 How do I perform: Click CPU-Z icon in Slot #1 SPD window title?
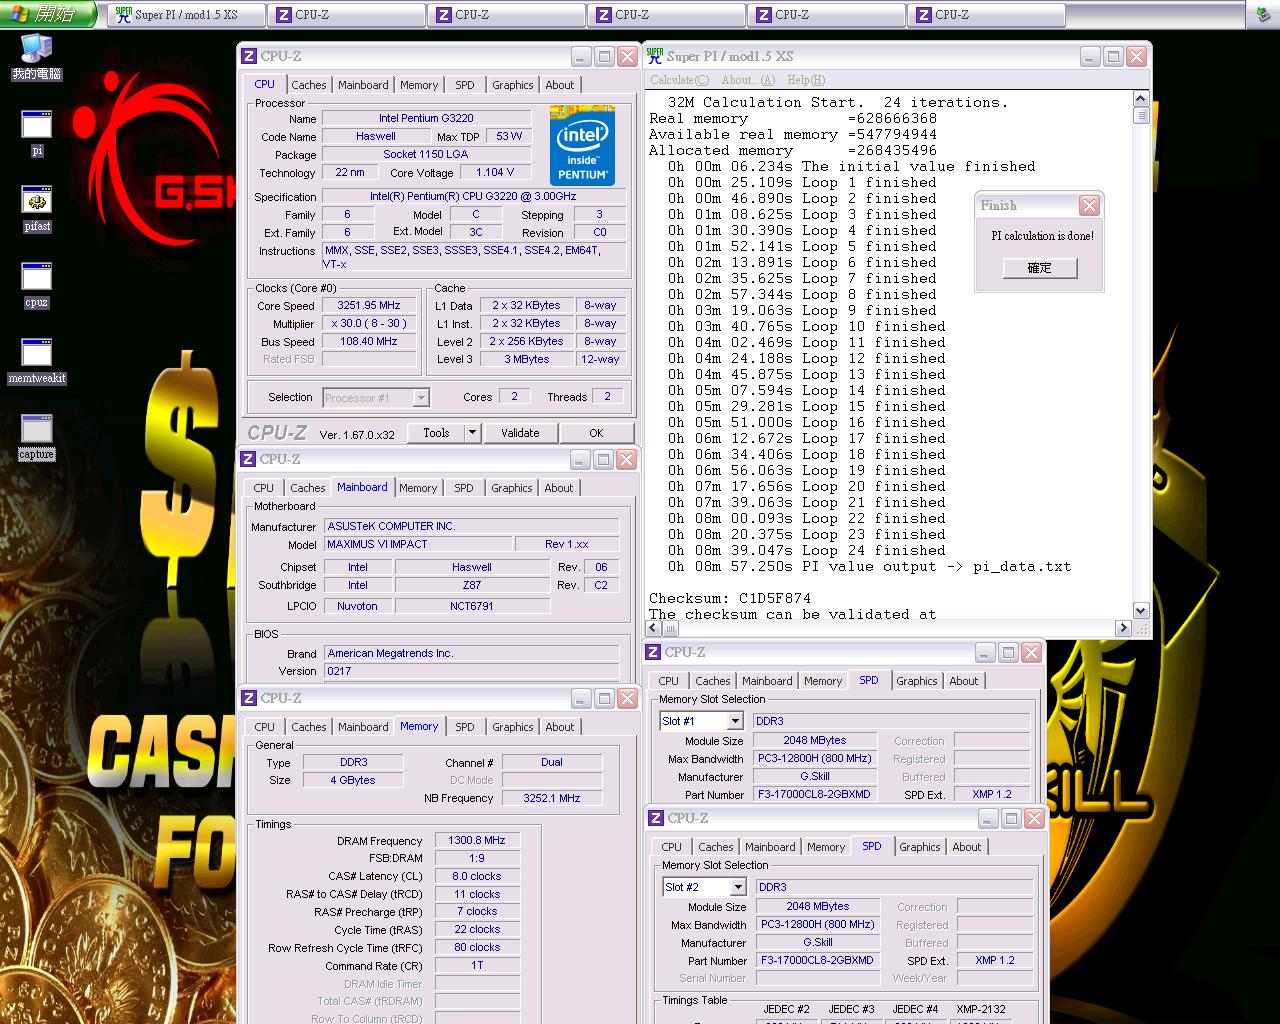click(653, 652)
